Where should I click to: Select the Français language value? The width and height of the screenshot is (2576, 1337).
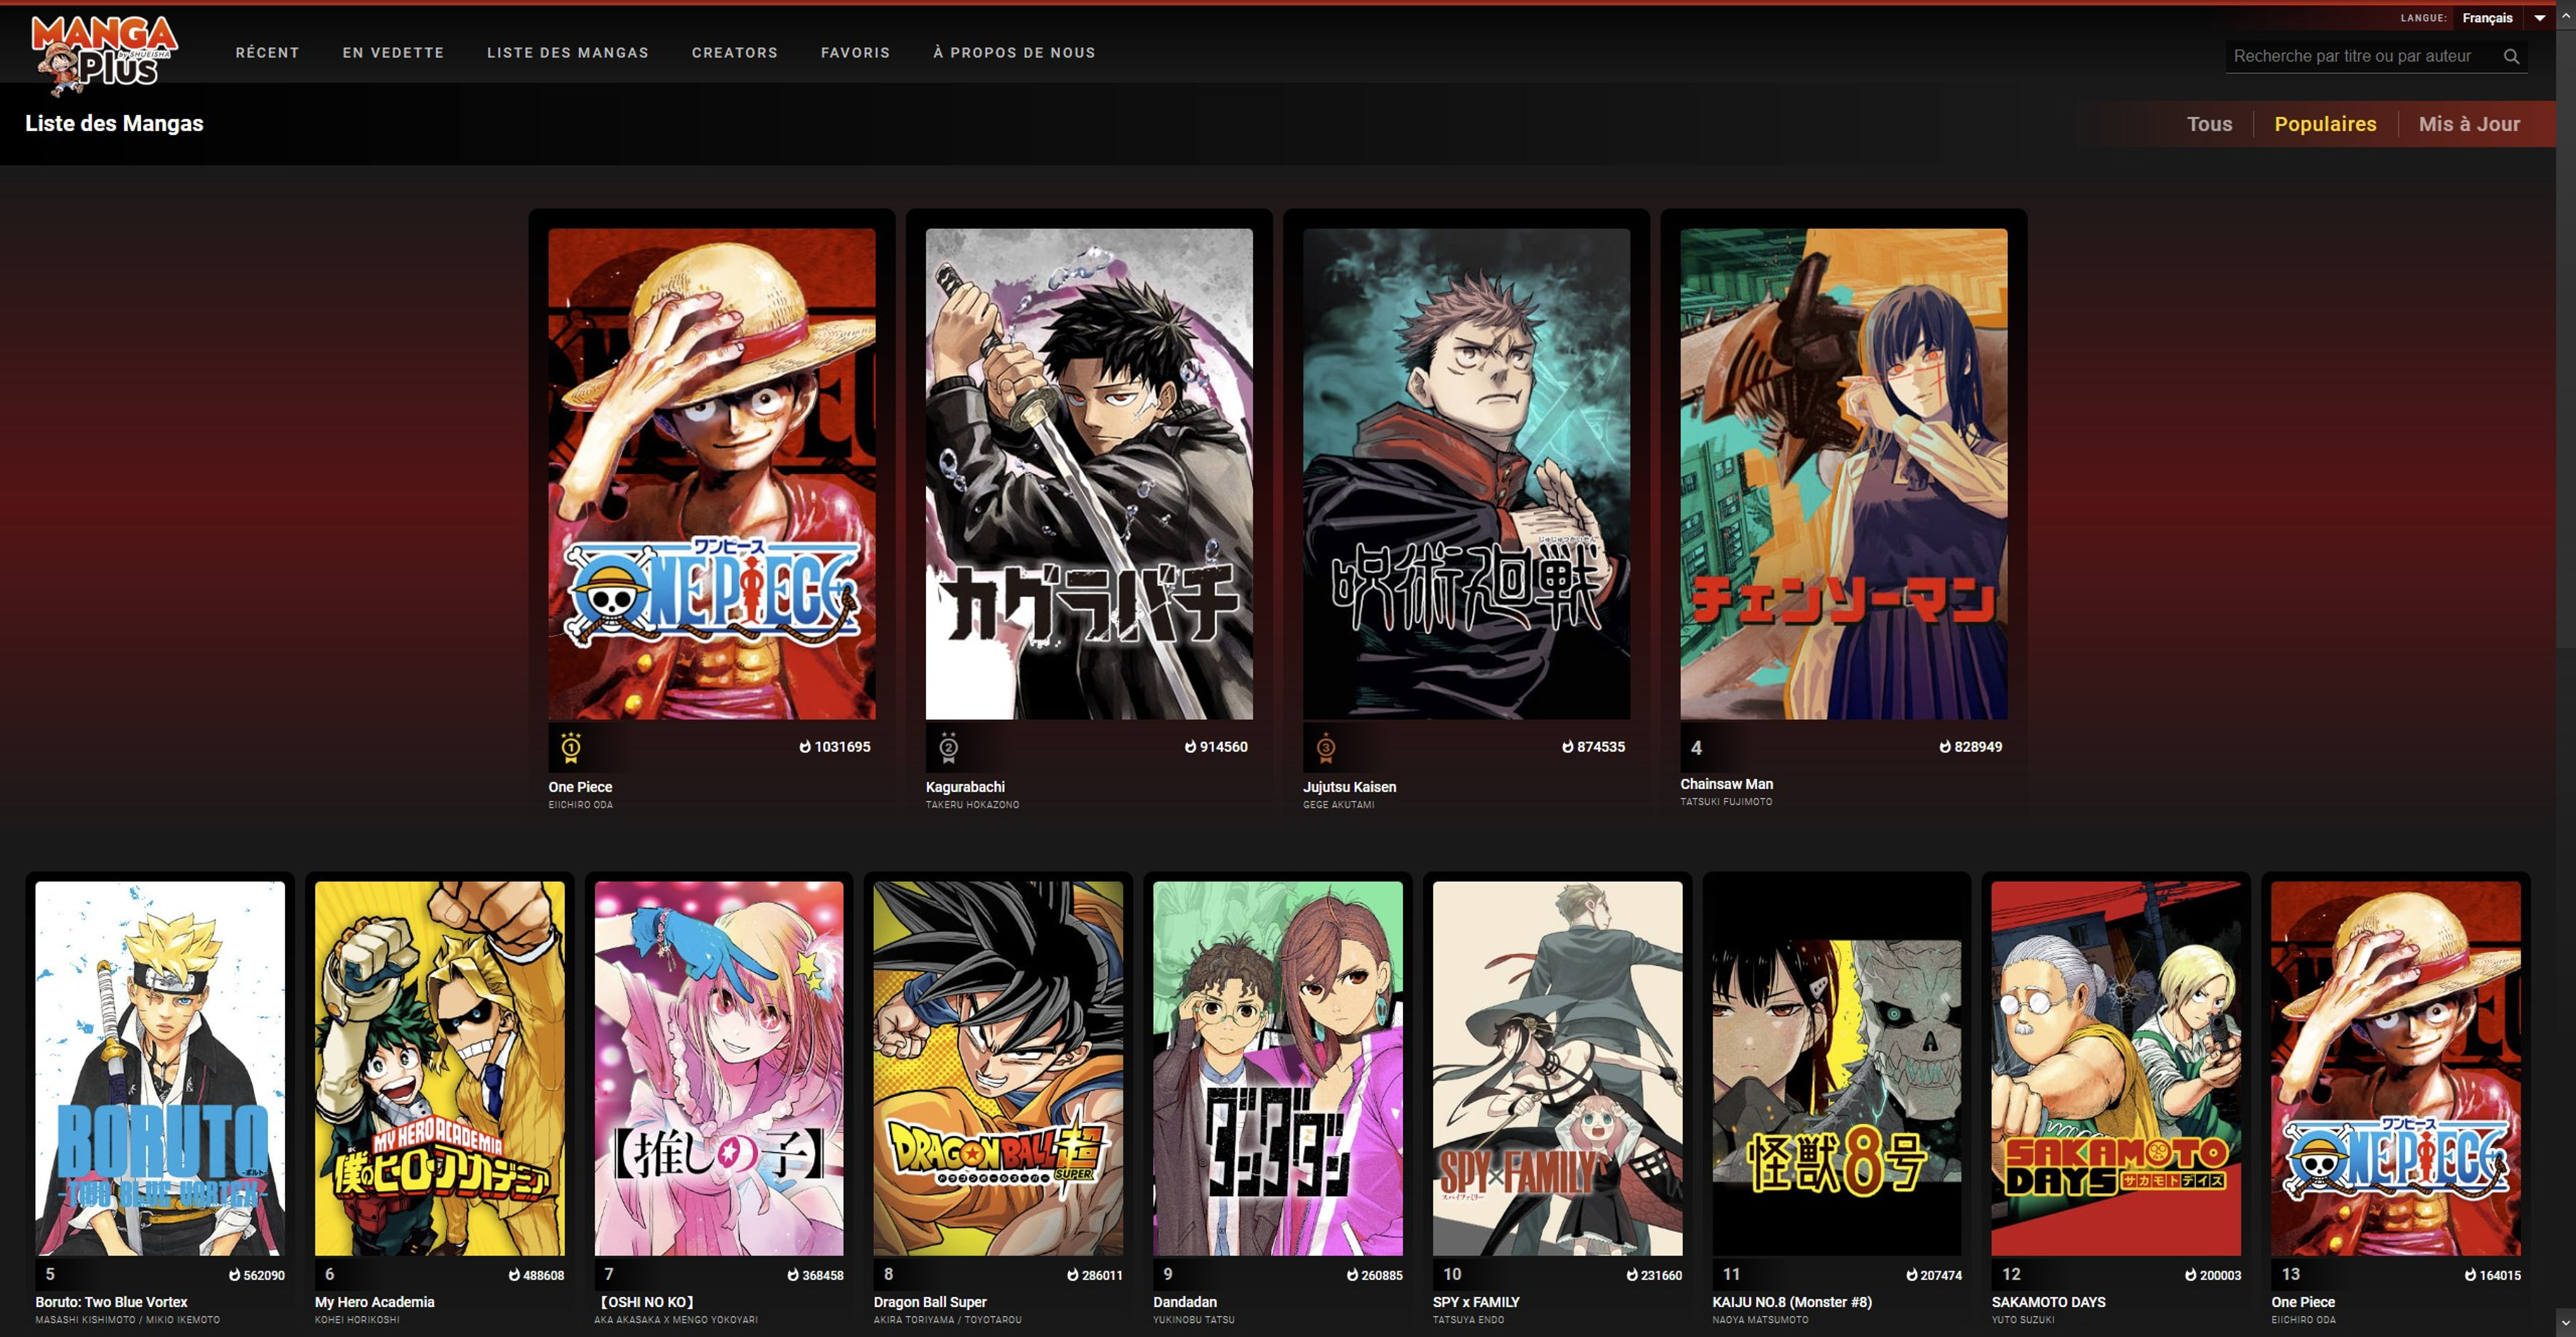(x=2487, y=18)
